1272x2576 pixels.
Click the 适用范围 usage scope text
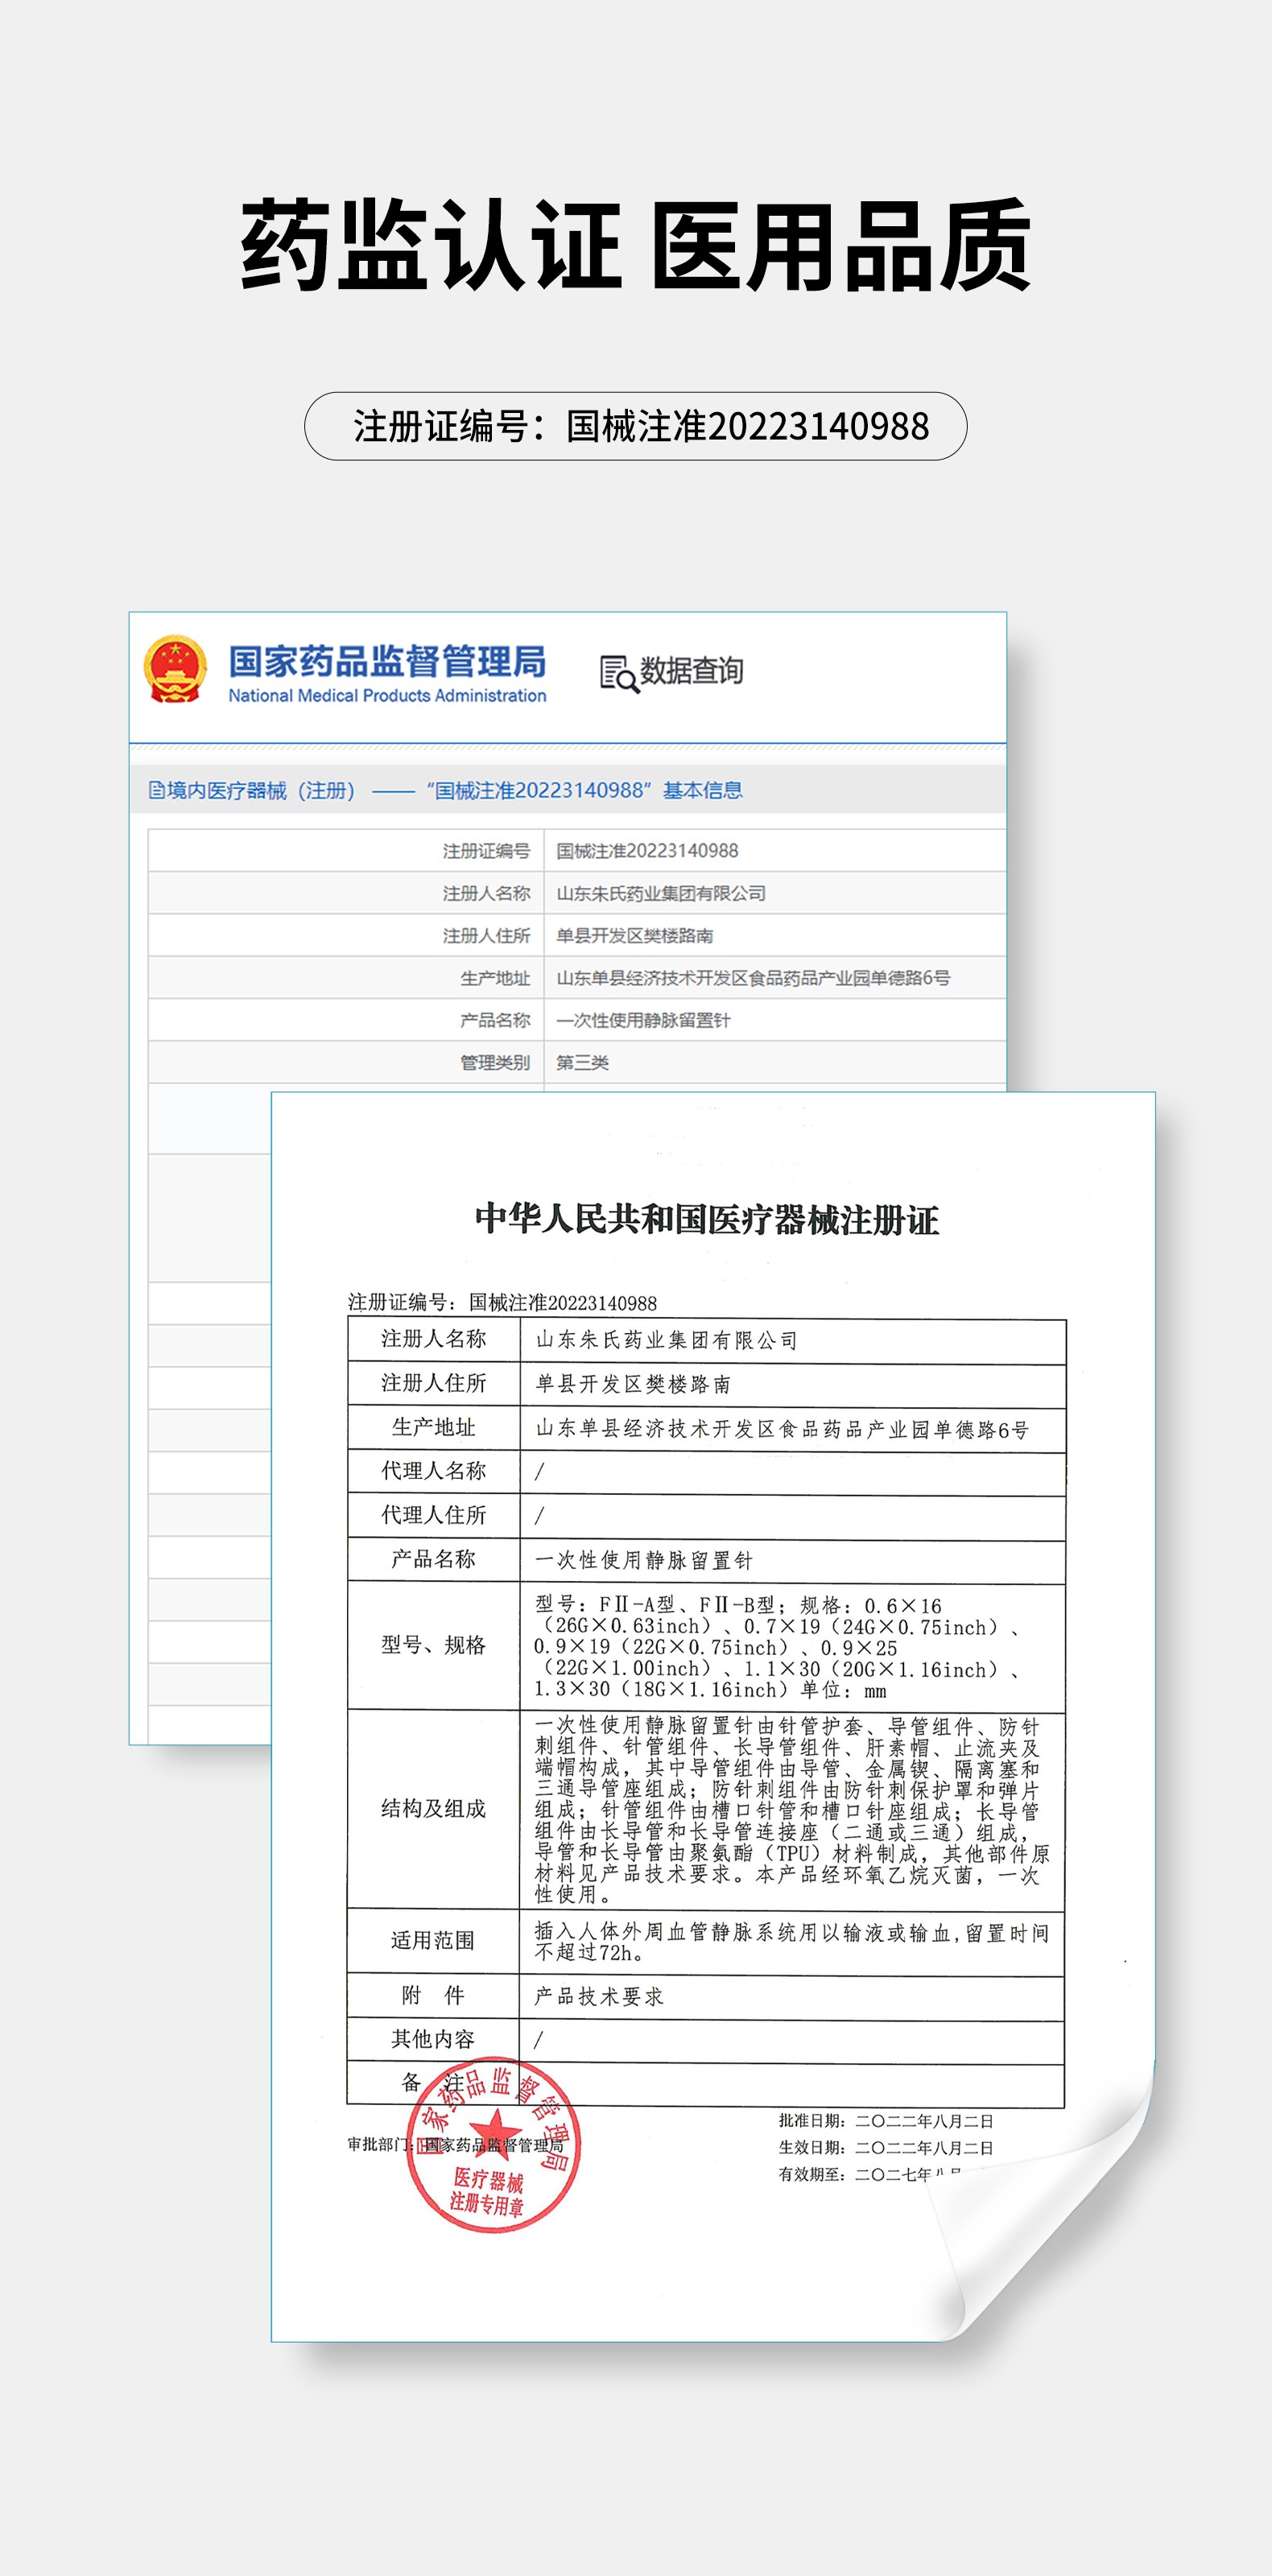point(790,1941)
